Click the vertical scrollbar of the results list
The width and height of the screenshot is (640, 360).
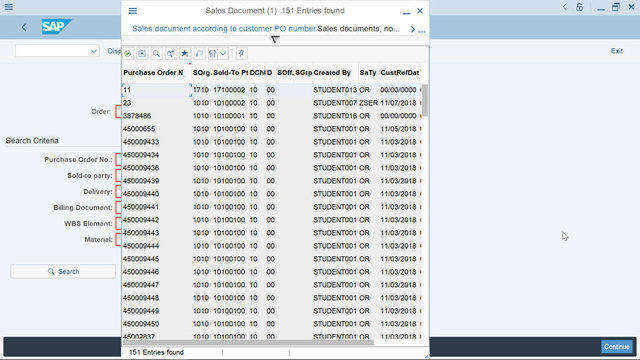click(425, 211)
